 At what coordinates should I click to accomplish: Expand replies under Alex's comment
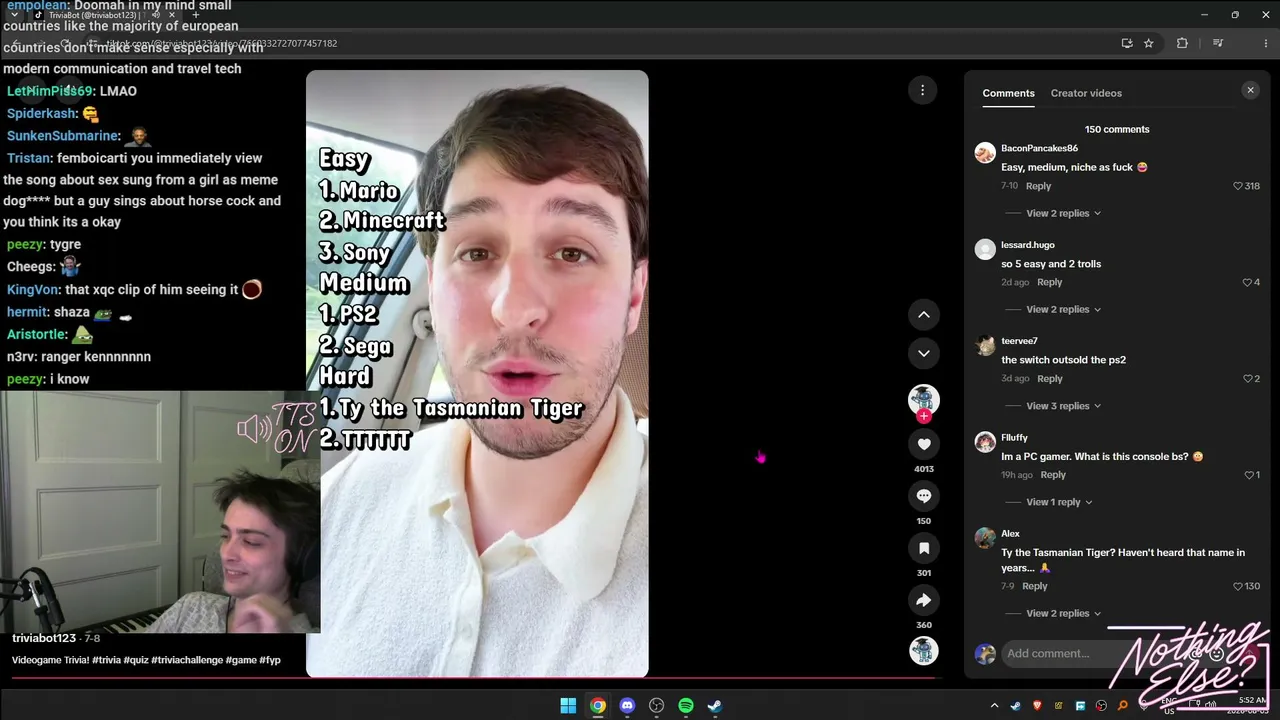pos(1063,613)
